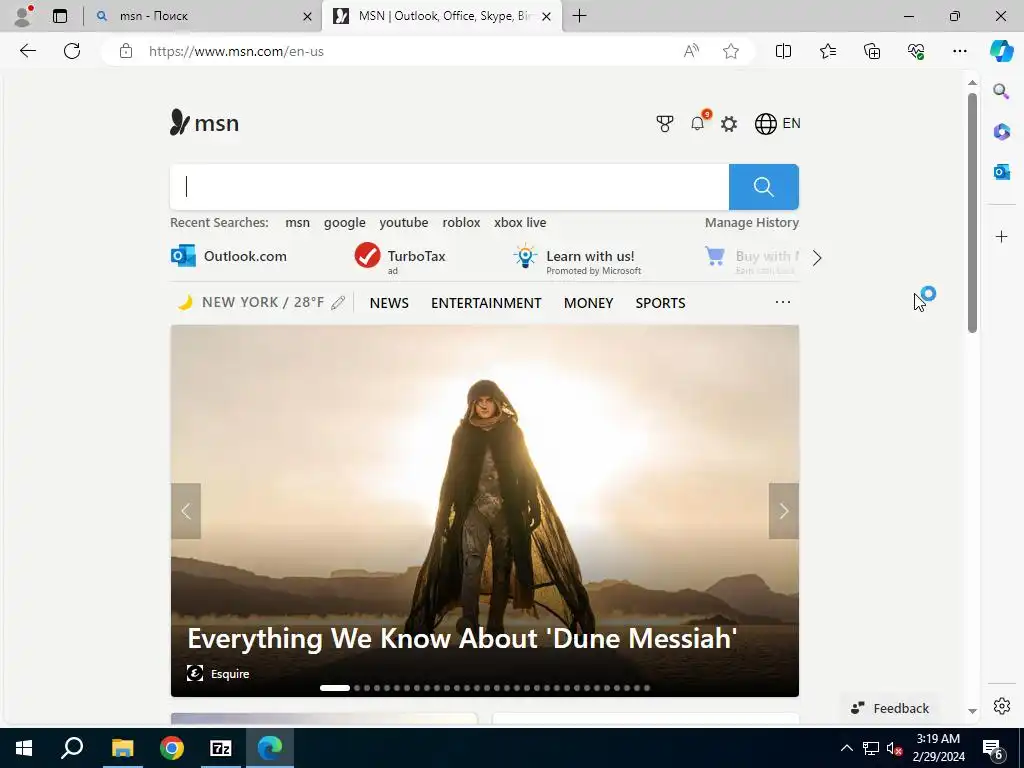The width and height of the screenshot is (1024, 768).
Task: Click the MSN search input field
Action: [449, 187]
